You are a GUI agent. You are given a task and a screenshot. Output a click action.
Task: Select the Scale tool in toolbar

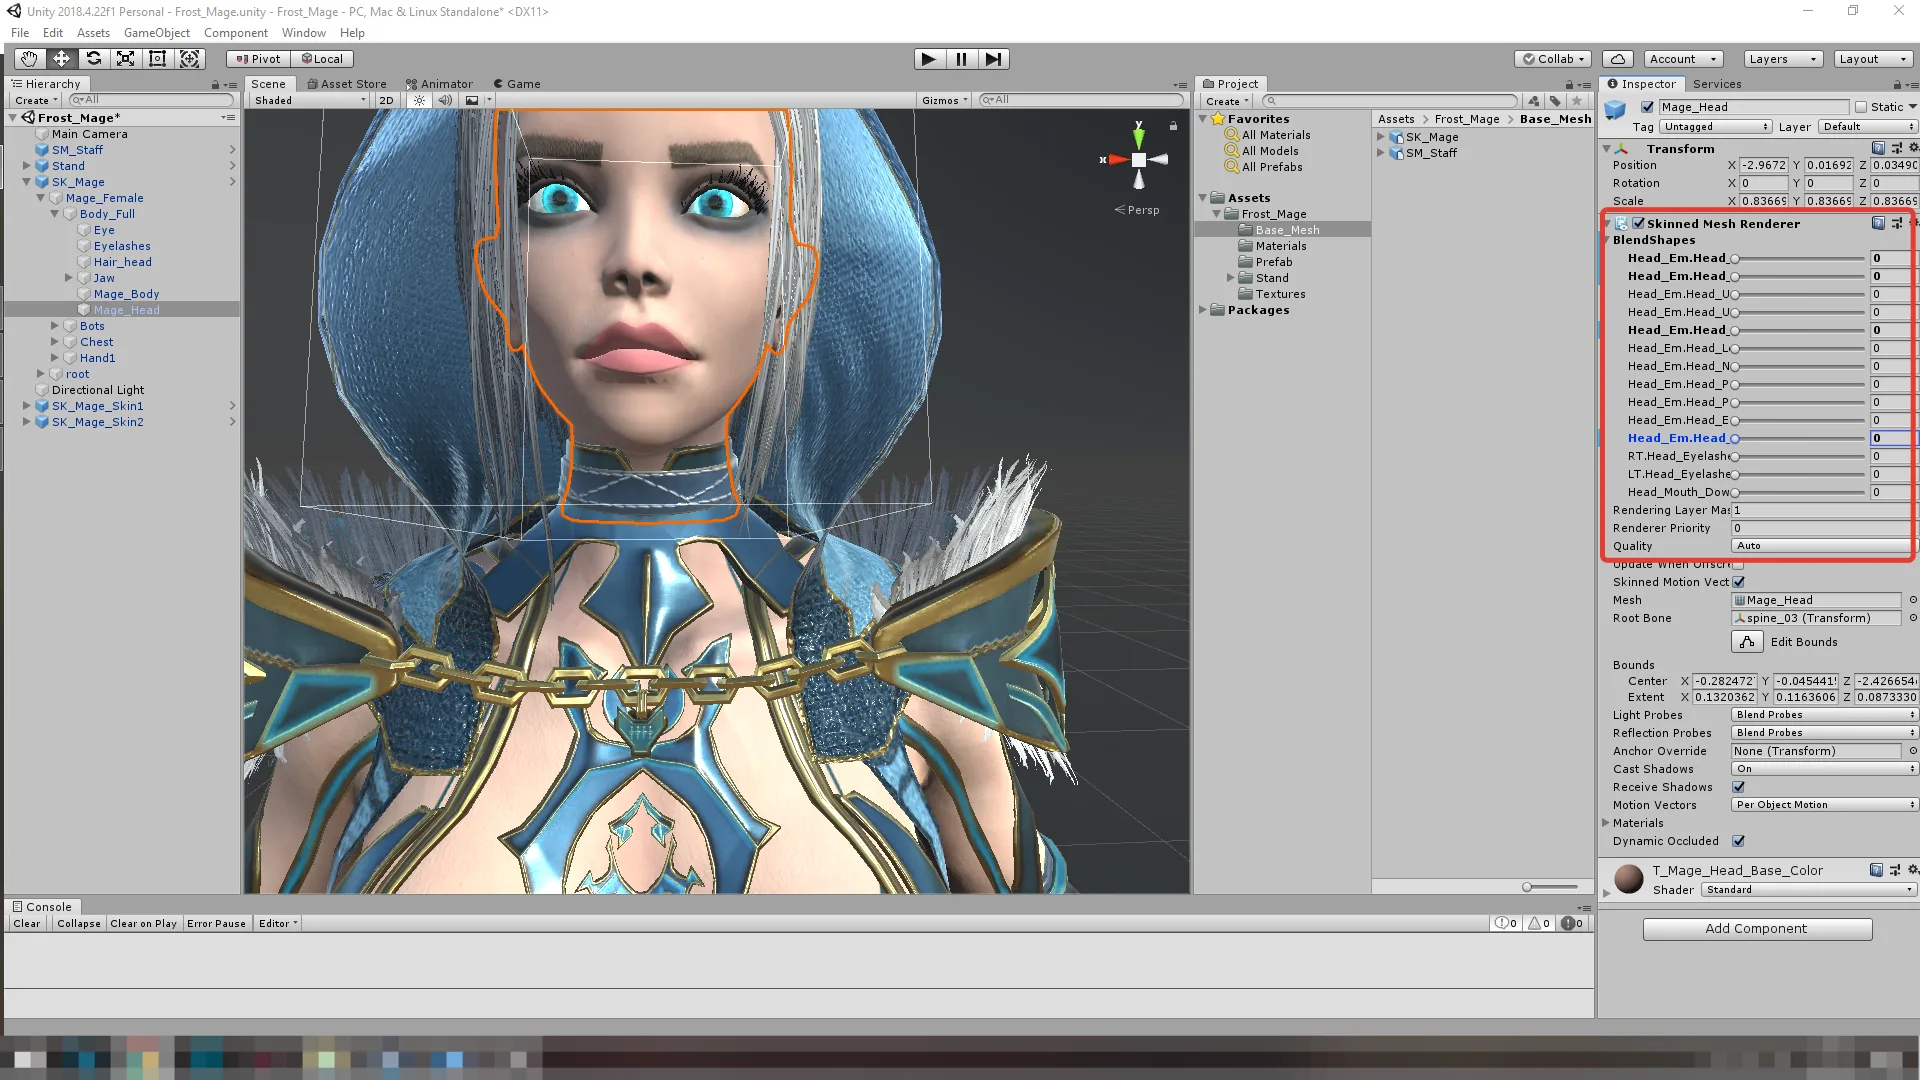pos(125,59)
